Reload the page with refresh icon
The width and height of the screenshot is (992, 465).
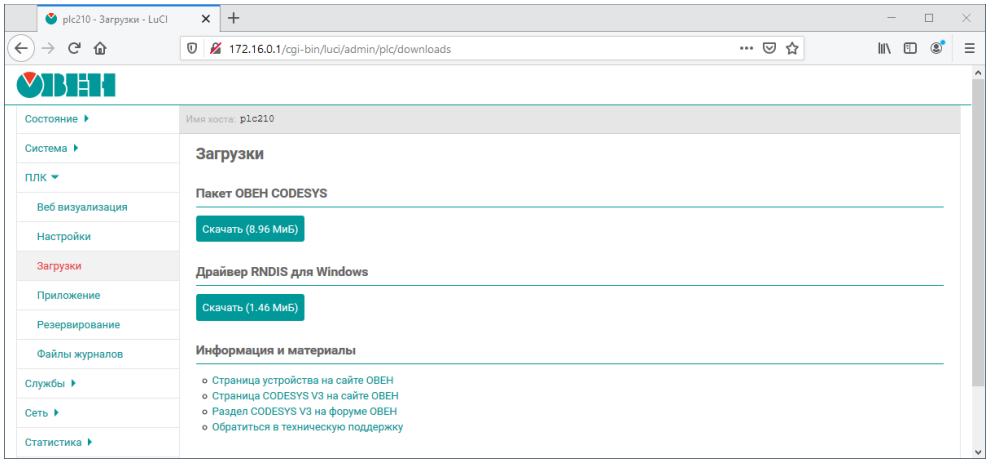click(x=74, y=48)
